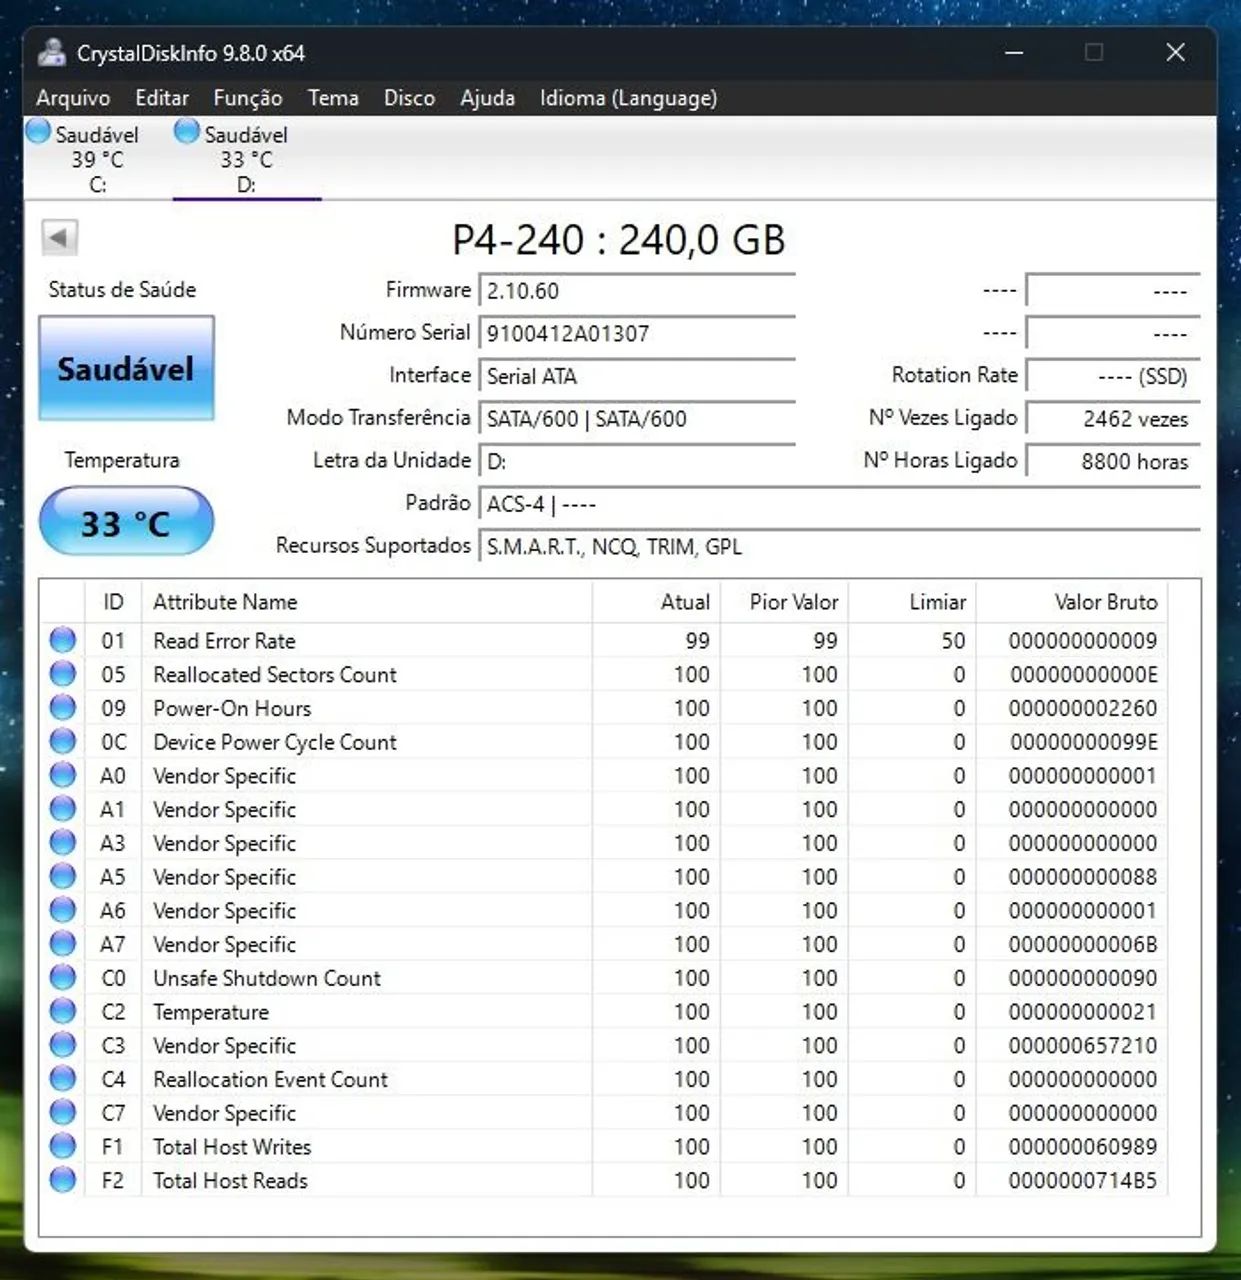Click the Limiar column header
Image resolution: width=1241 pixels, height=1280 pixels.
tap(912, 602)
